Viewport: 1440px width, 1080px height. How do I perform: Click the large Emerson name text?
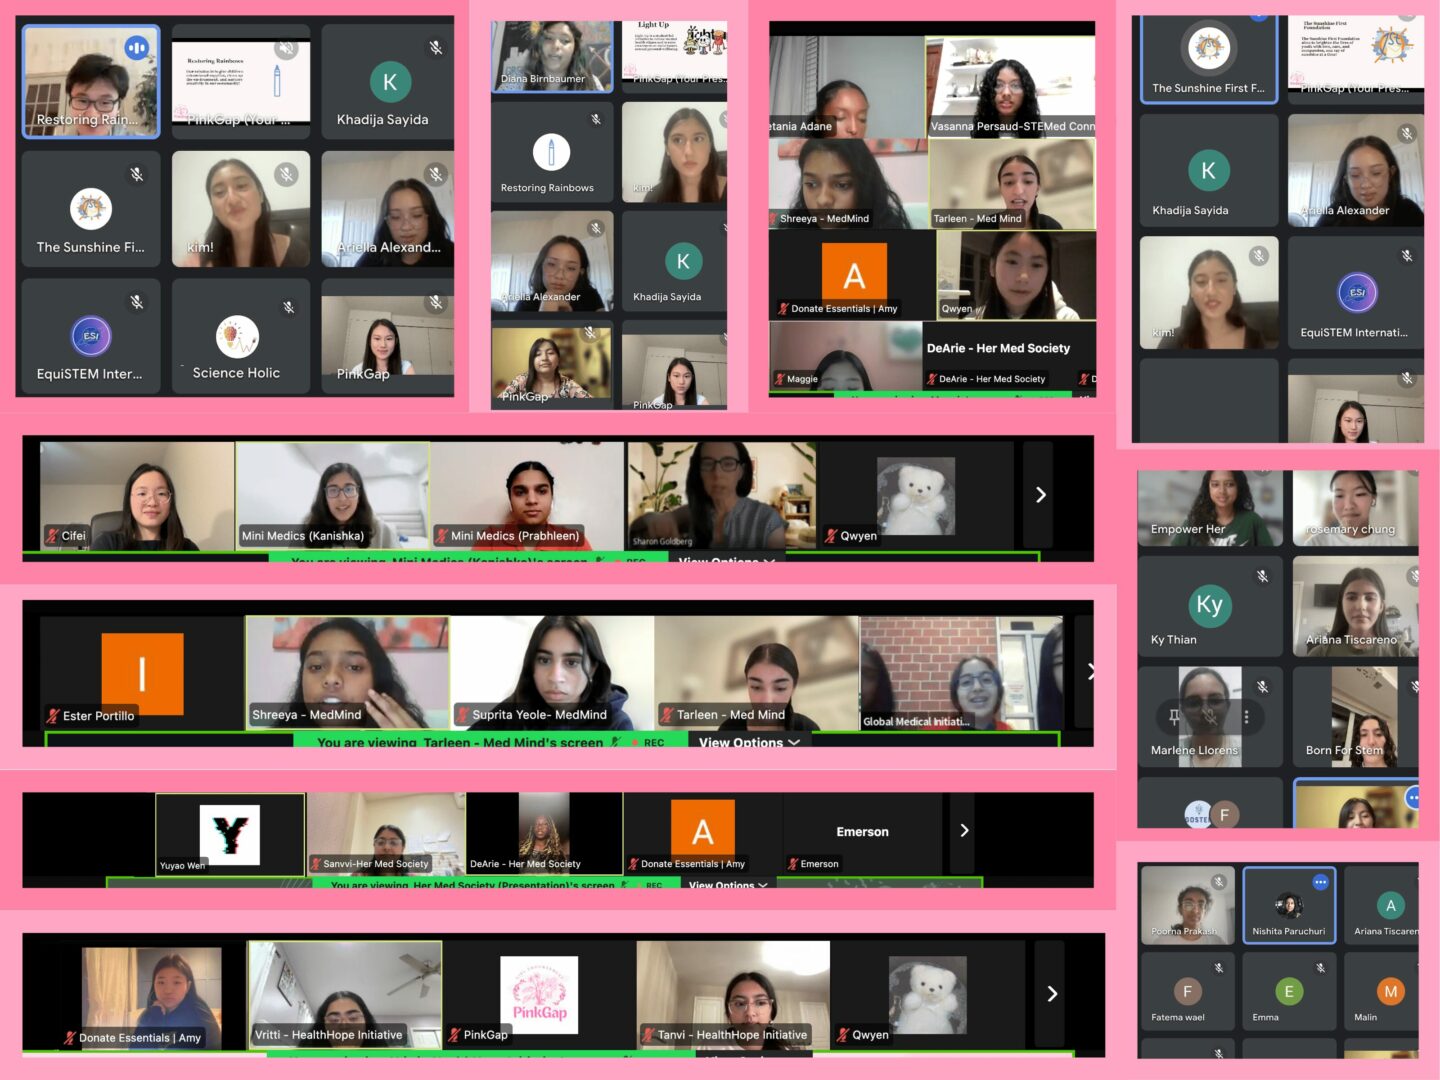862,831
